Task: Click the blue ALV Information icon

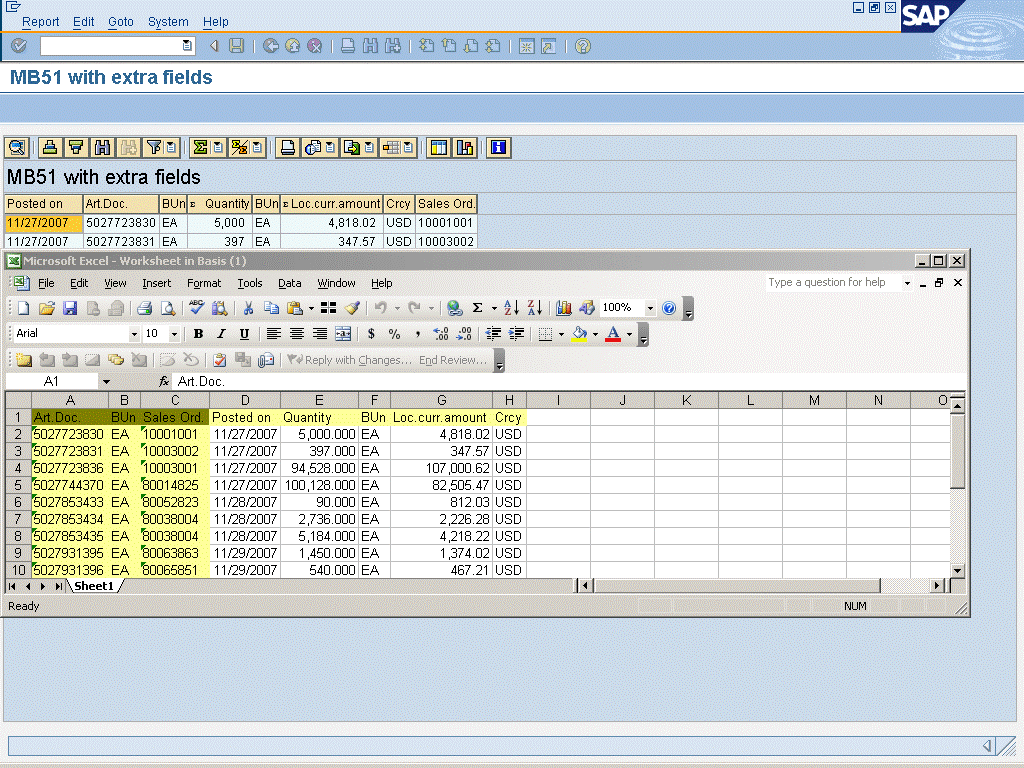Action: pyautogui.click(x=498, y=148)
